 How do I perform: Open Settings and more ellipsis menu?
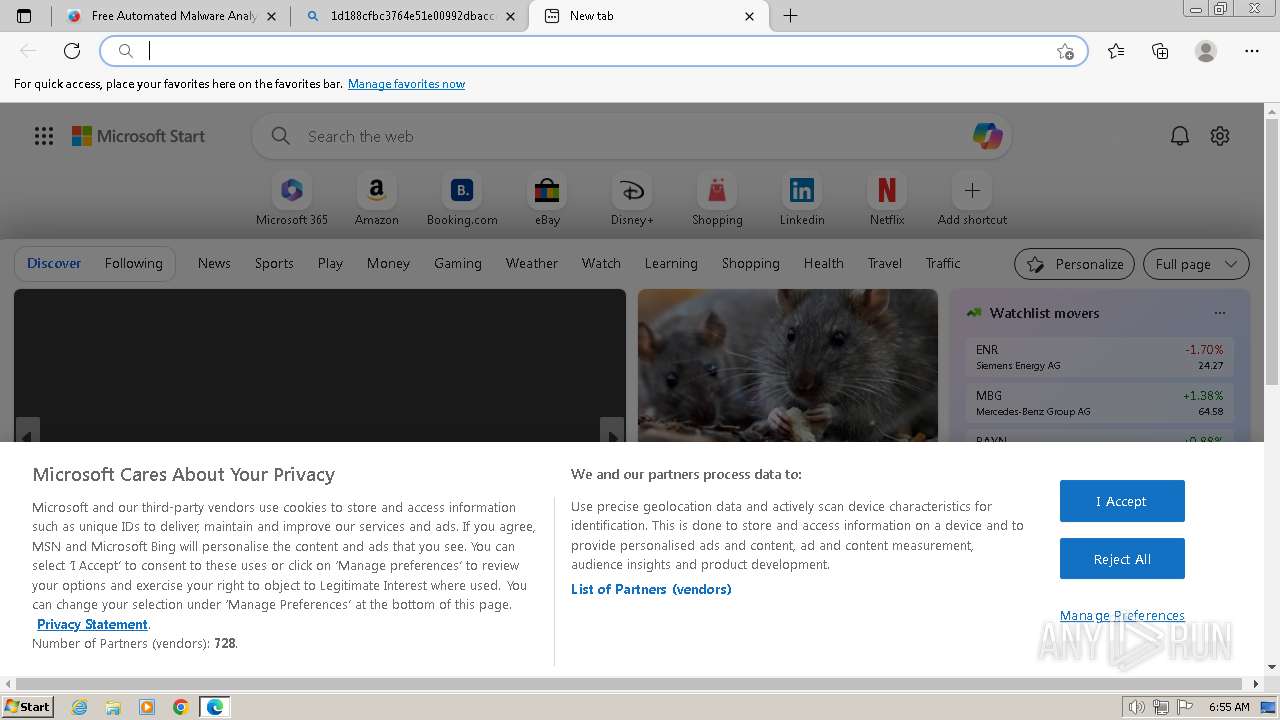tap(1252, 51)
